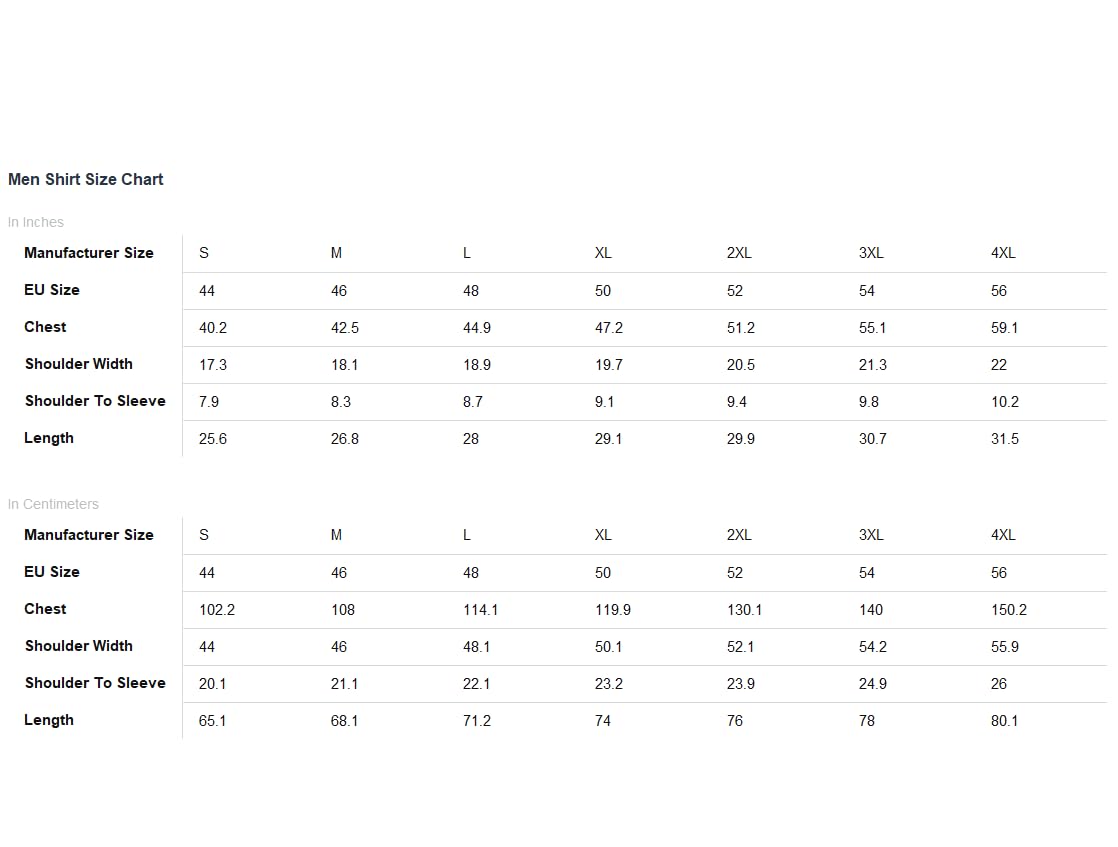Click shoulder width value 54.2 for 3XL
This screenshot has height=847, width=1118.
tap(873, 647)
